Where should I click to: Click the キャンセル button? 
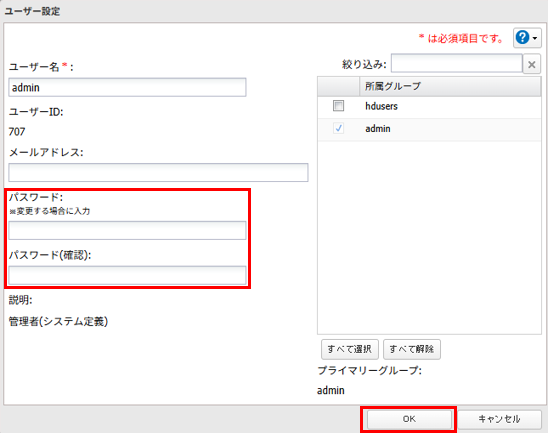coord(499,419)
